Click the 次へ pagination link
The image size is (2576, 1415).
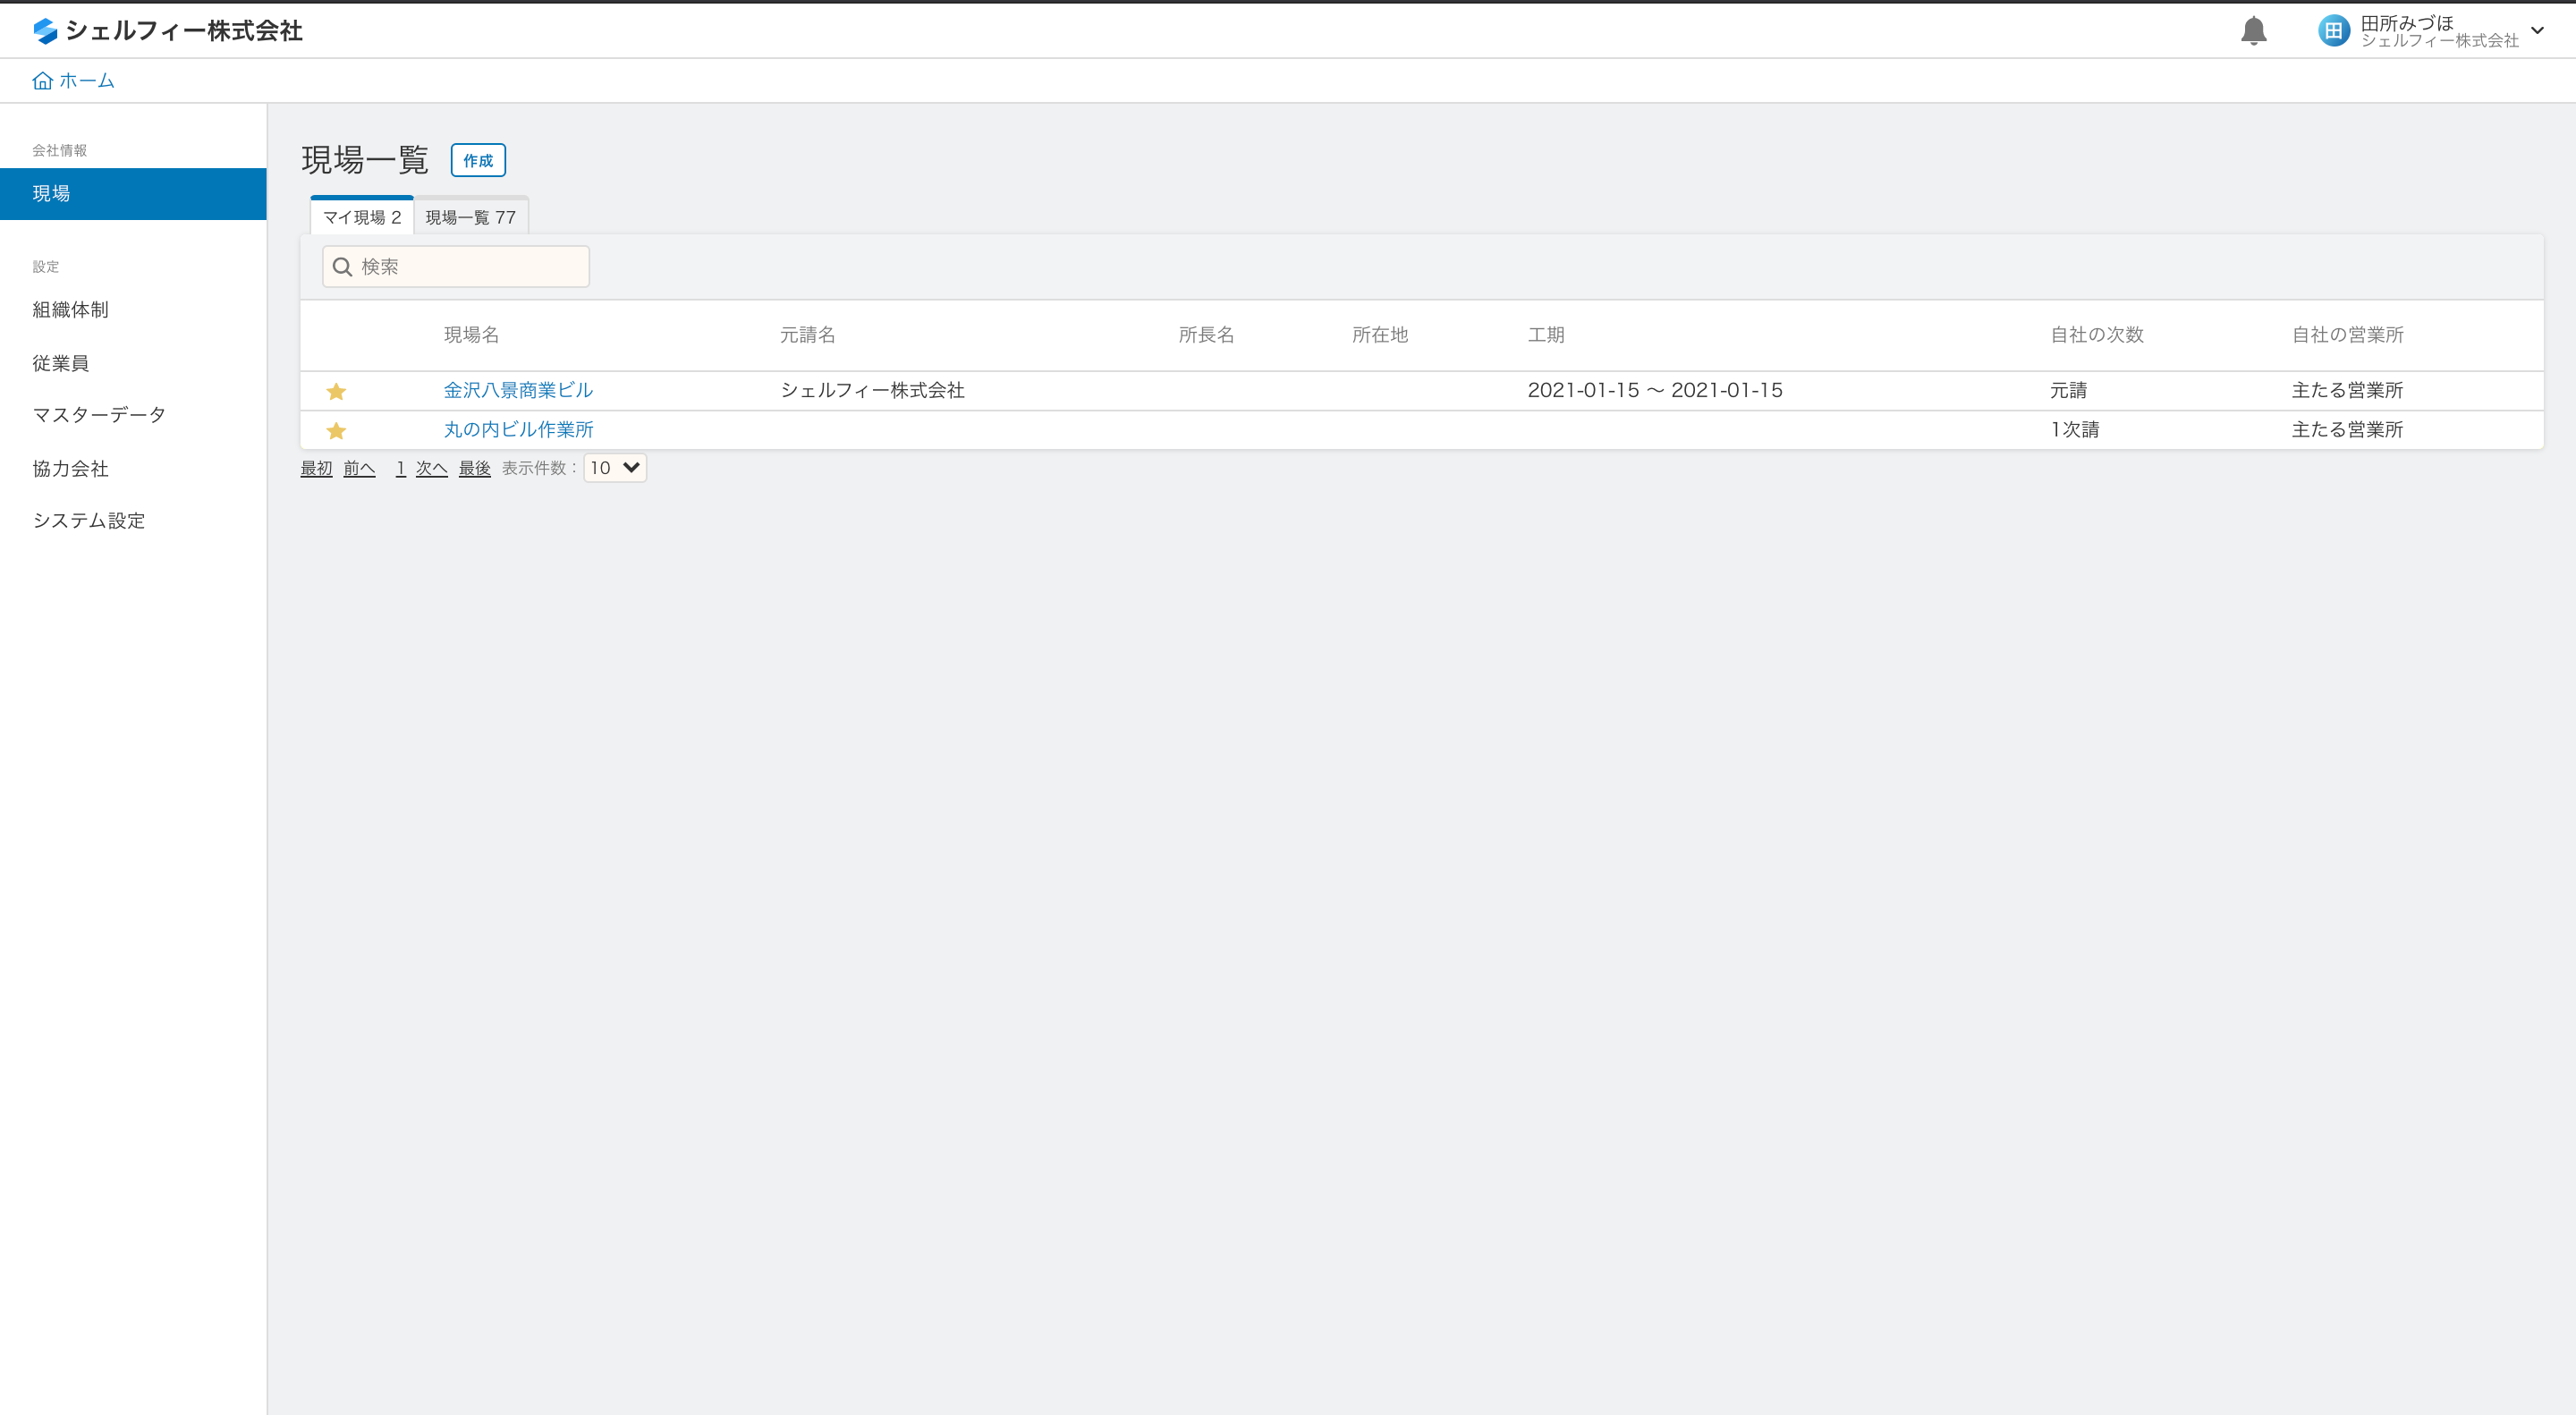click(431, 468)
